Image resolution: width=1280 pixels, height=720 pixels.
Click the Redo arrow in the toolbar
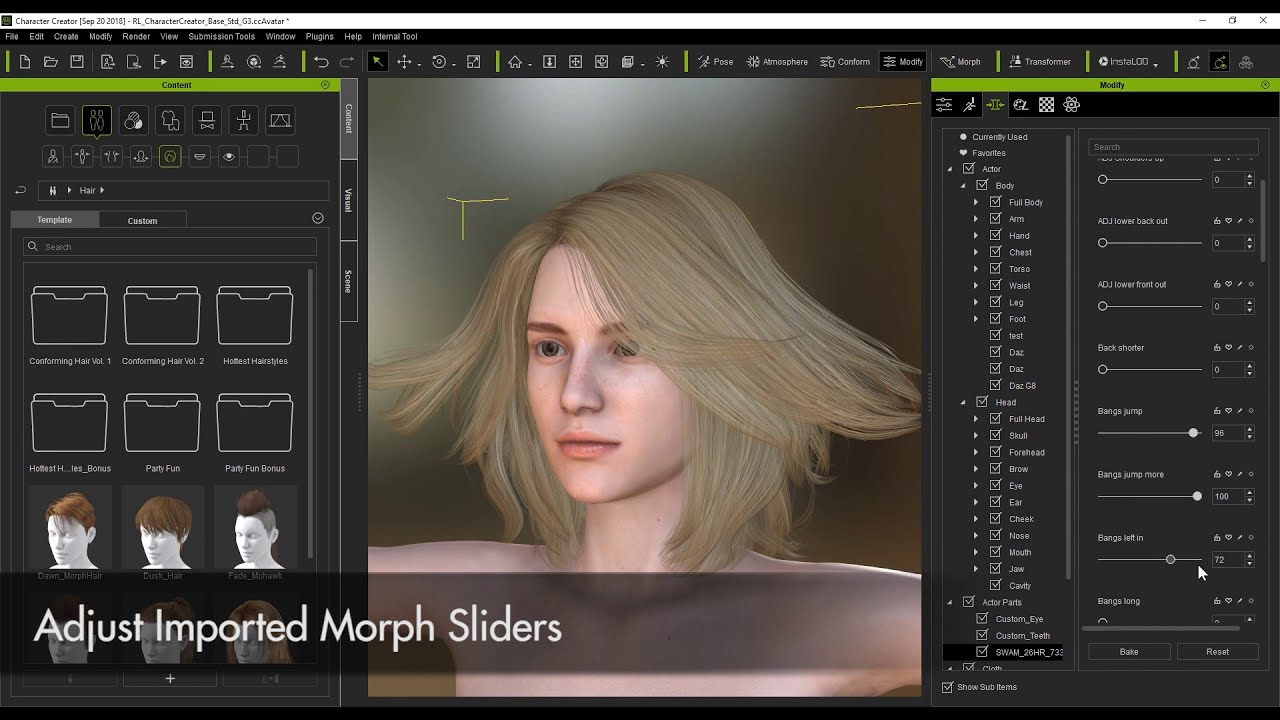point(347,62)
